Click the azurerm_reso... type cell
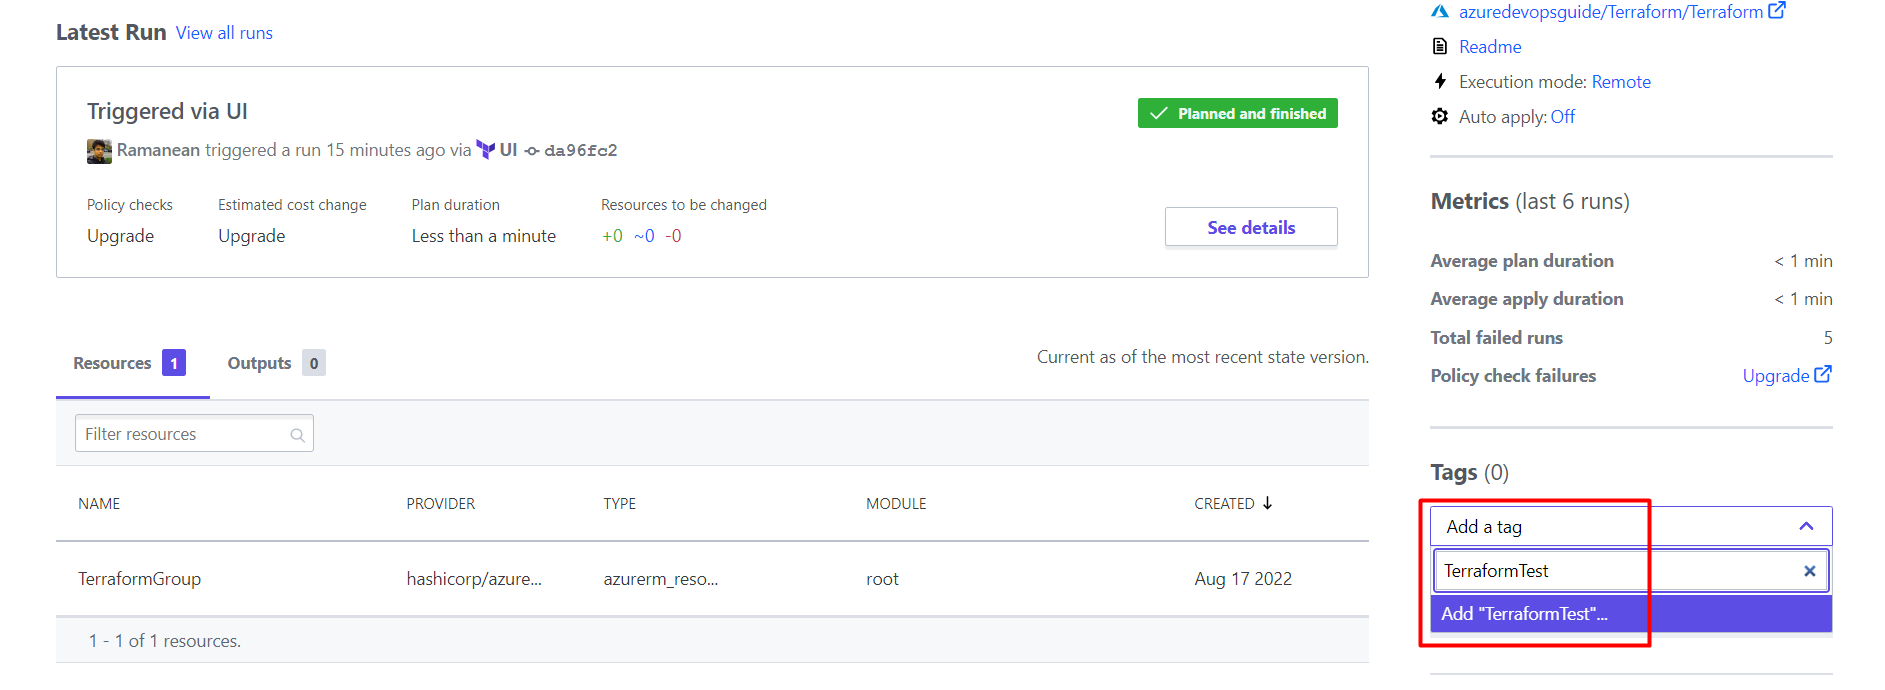The height and width of the screenshot is (690, 1885). (661, 579)
